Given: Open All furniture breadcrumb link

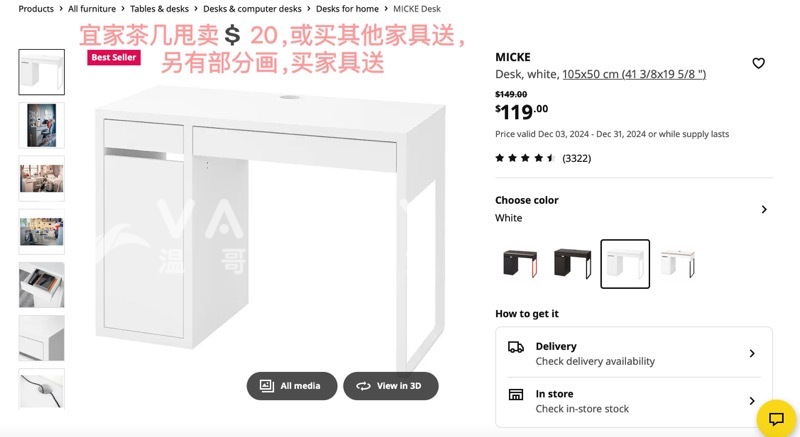Looking at the screenshot, I should tap(92, 9).
